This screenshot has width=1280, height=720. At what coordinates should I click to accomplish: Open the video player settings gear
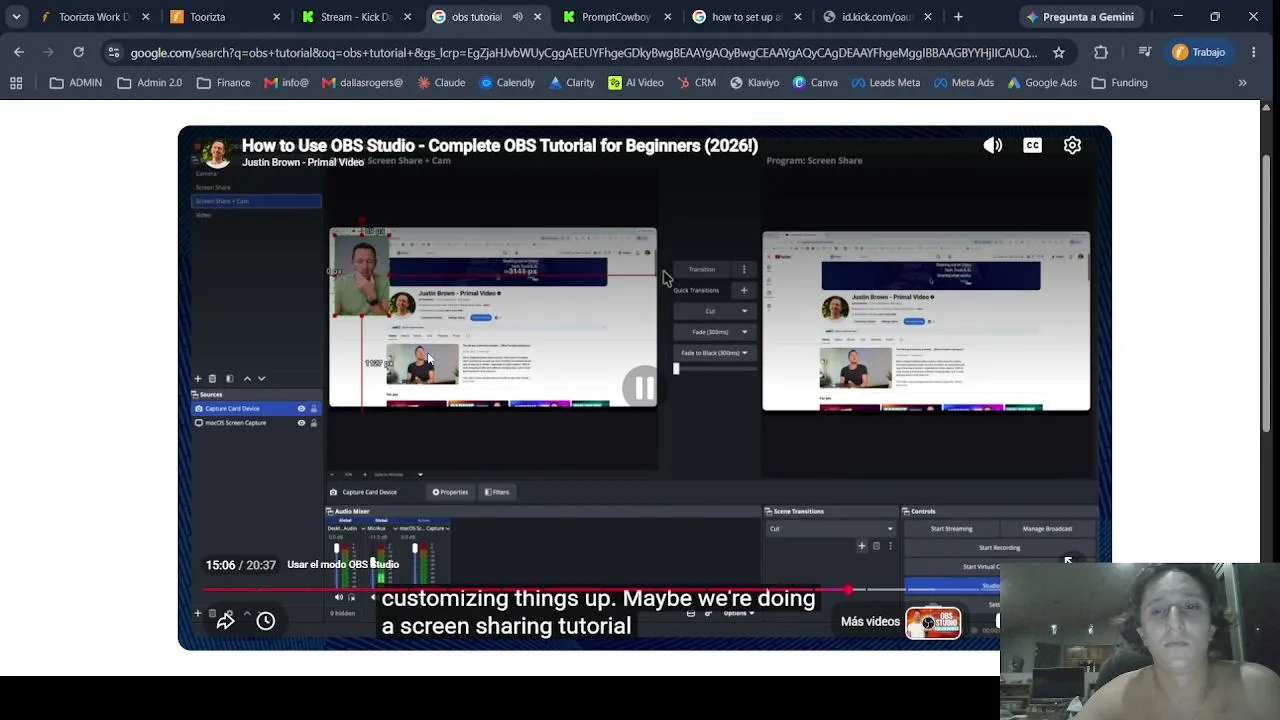[1072, 146]
